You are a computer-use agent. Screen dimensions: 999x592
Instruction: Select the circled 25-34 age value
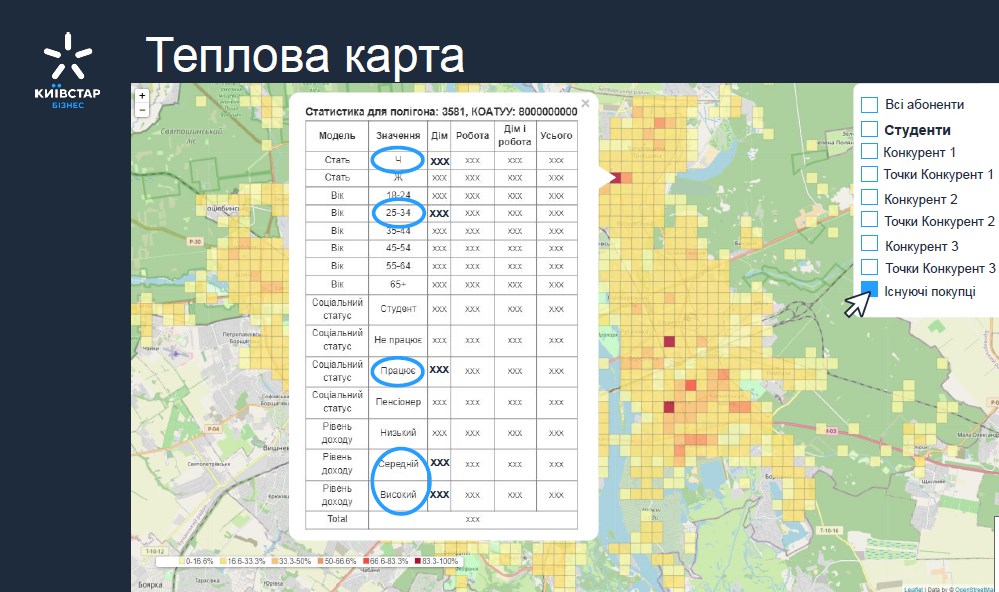pyautogui.click(x=398, y=213)
